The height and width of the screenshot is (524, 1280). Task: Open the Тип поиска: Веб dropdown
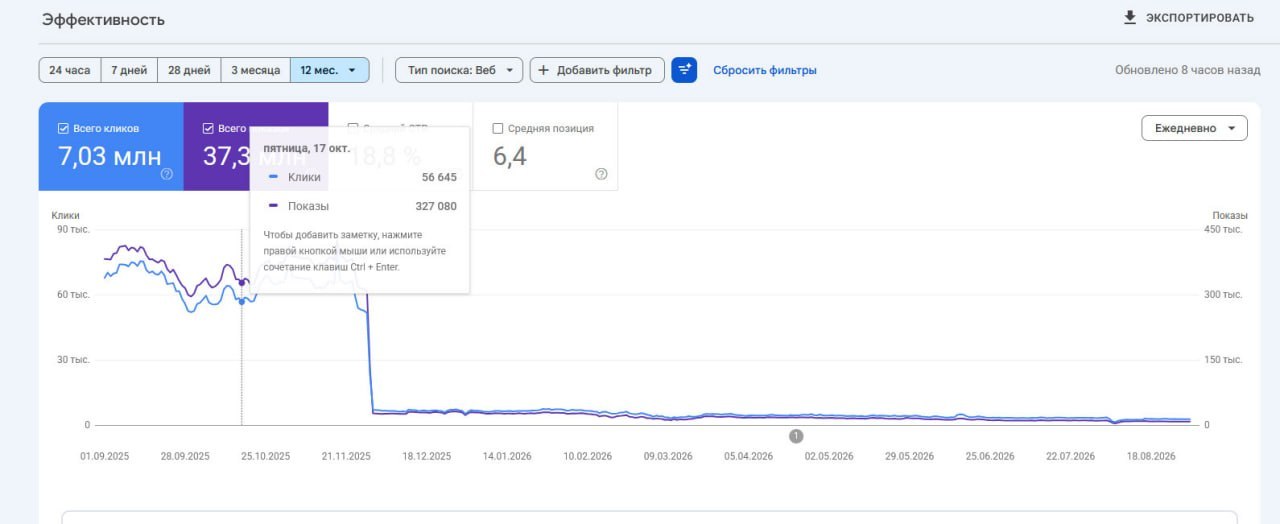click(x=459, y=70)
